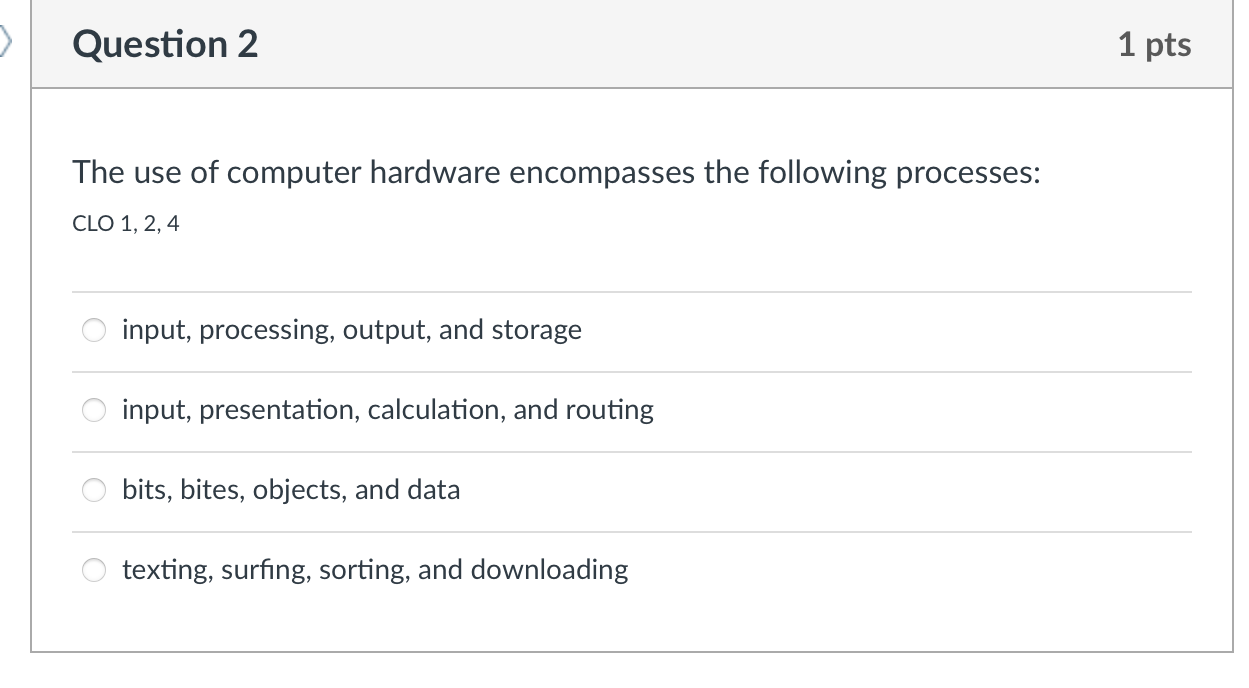Mark the texting, surfing, sorting, downloading radio
This screenshot has width=1249, height=688.
94,570
